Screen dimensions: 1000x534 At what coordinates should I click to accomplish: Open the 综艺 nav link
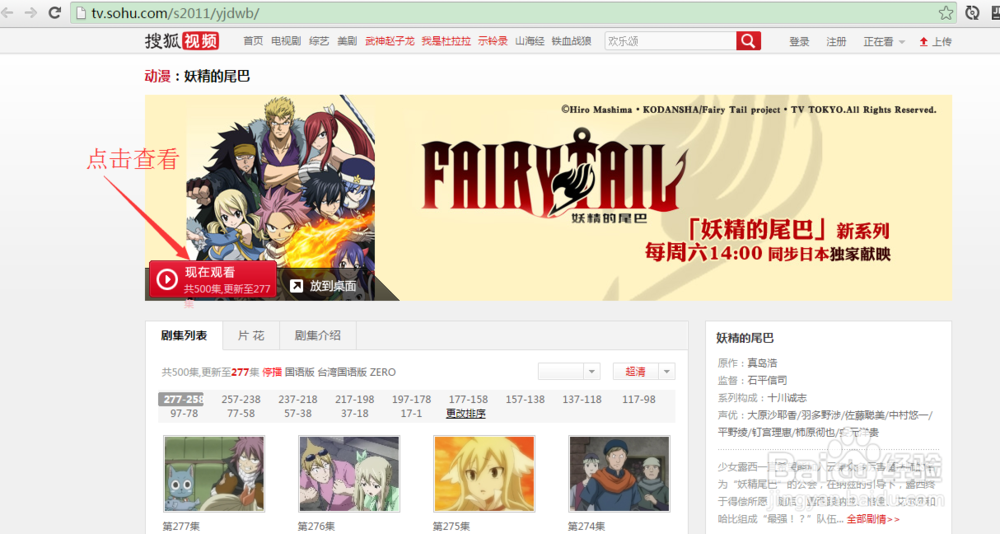(319, 41)
